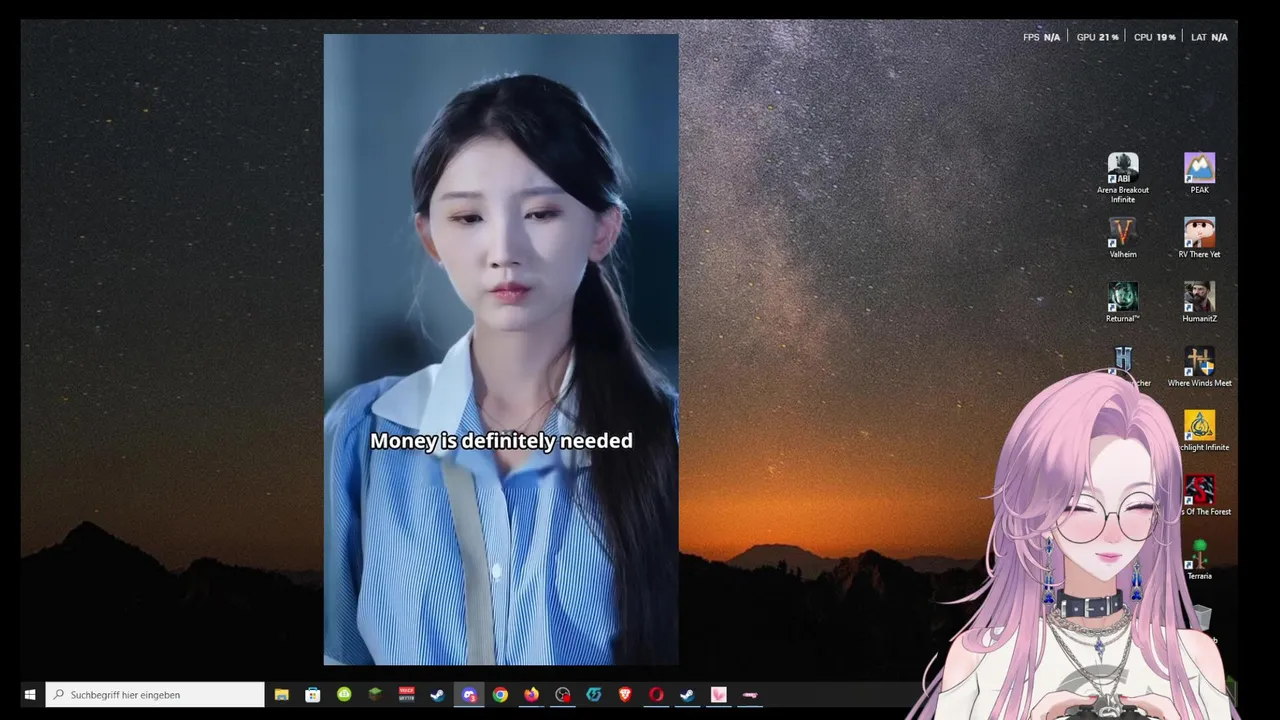Open the Voicemeeter taskbar icon
The height and width of the screenshot is (720, 1280).
pyautogui.click(x=406, y=694)
